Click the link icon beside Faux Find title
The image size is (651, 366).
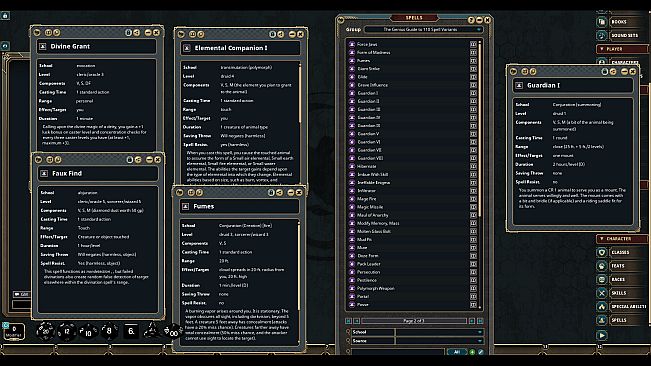point(44,173)
